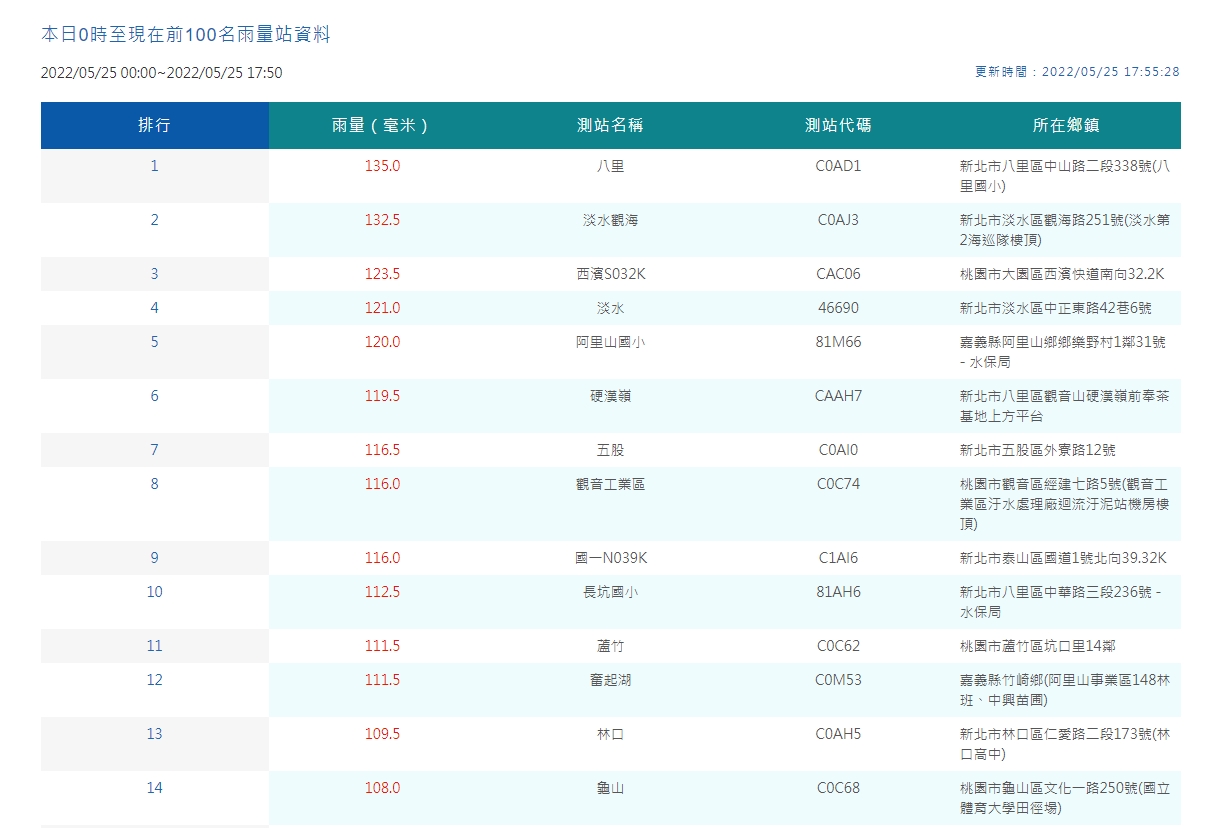Click station name 五股
The width and height of the screenshot is (1225, 828).
pyautogui.click(x=610, y=450)
